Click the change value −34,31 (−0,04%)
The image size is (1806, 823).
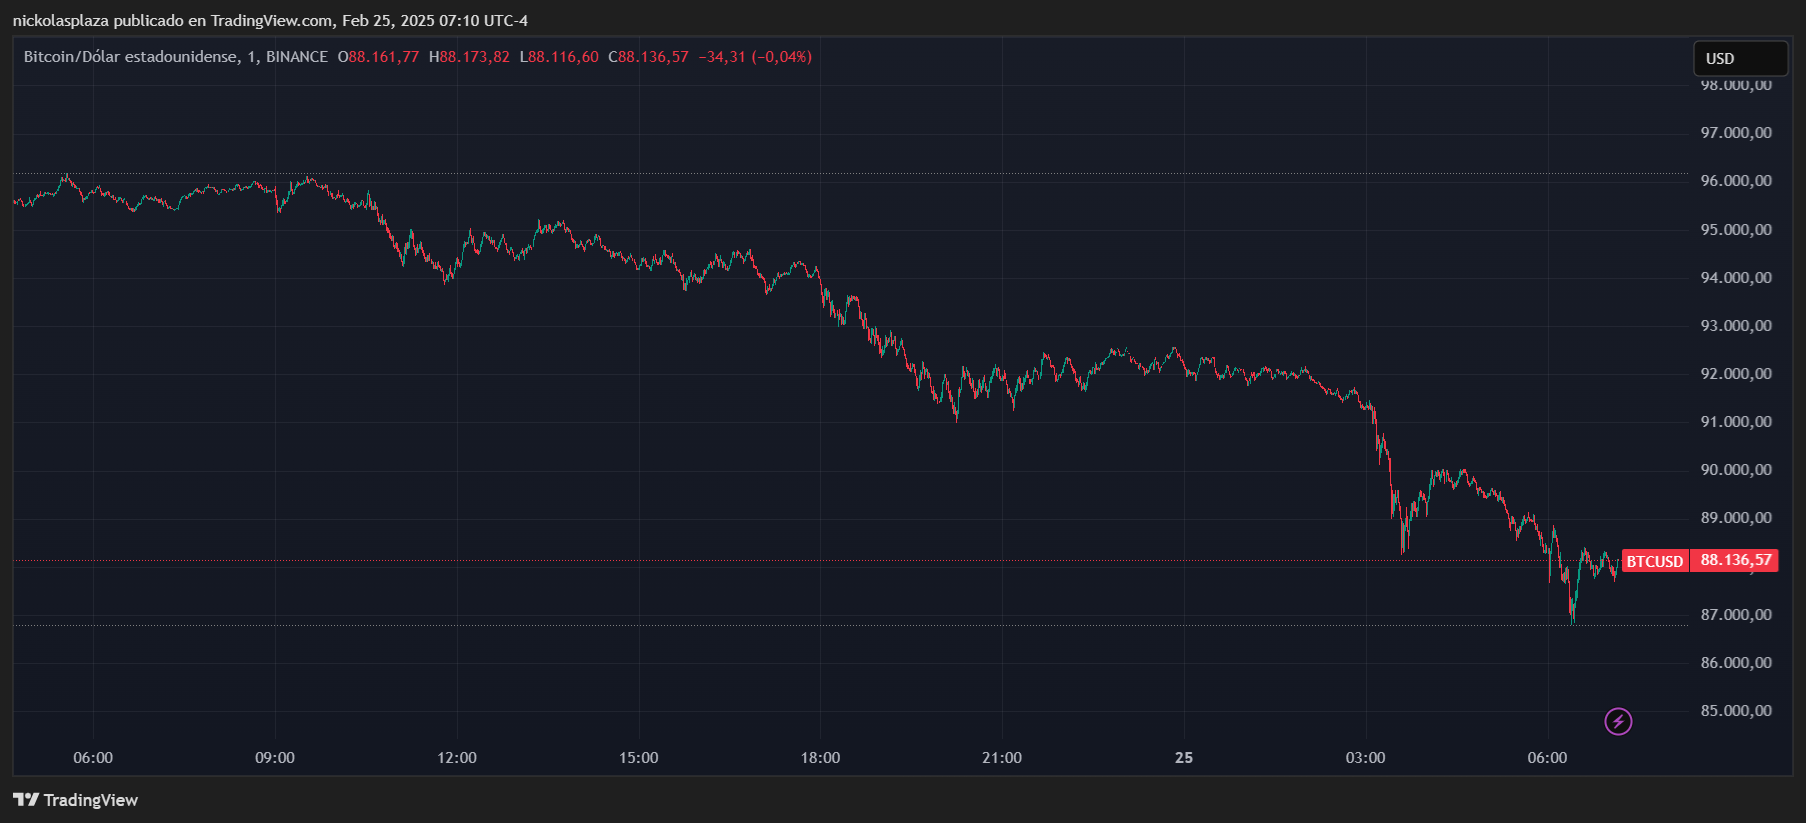point(755,57)
